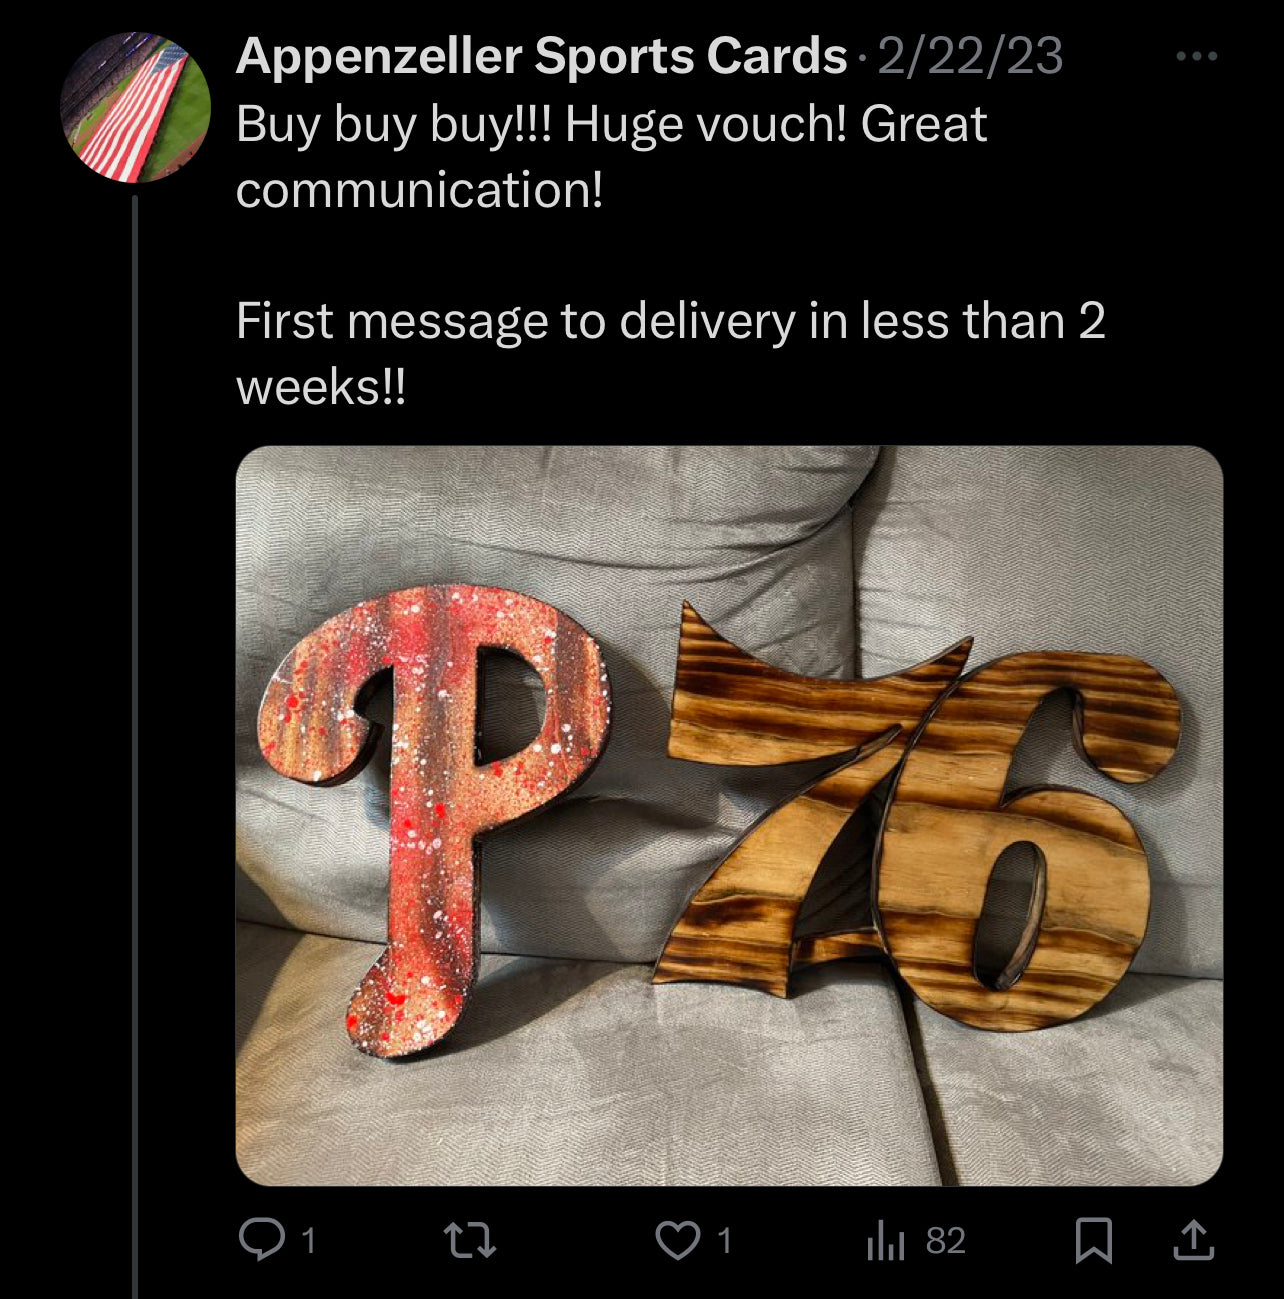The image size is (1284, 1299).
Task: Click the word "communication!" in the post
Action: click(x=420, y=190)
